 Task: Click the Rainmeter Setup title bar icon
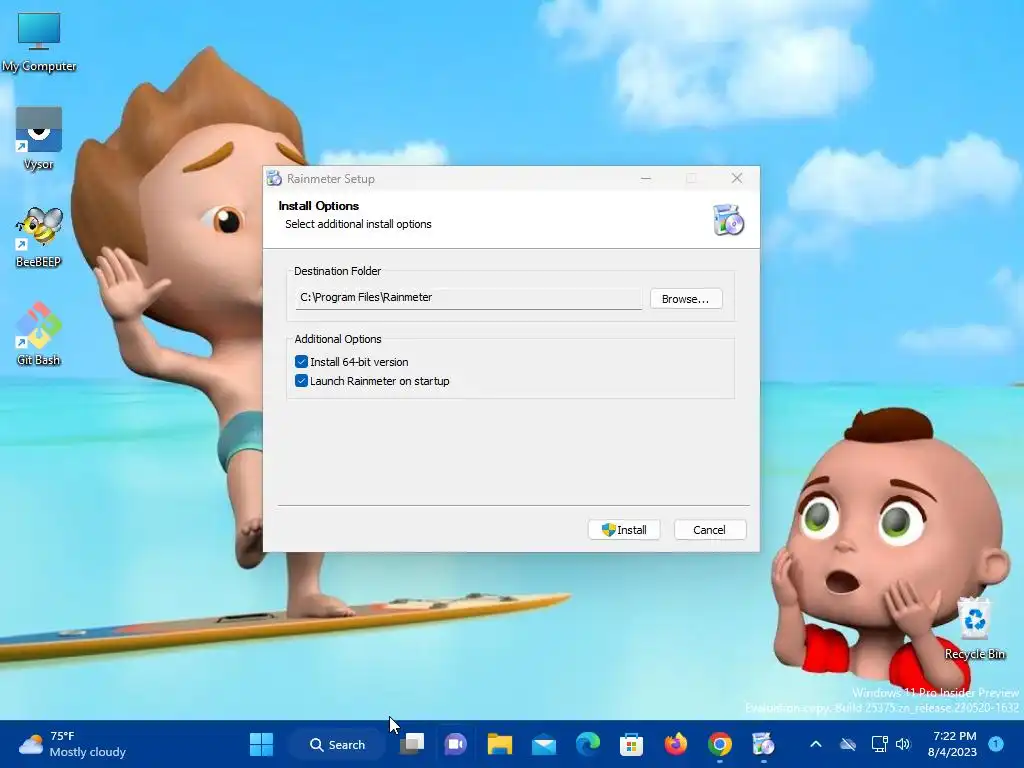click(274, 178)
